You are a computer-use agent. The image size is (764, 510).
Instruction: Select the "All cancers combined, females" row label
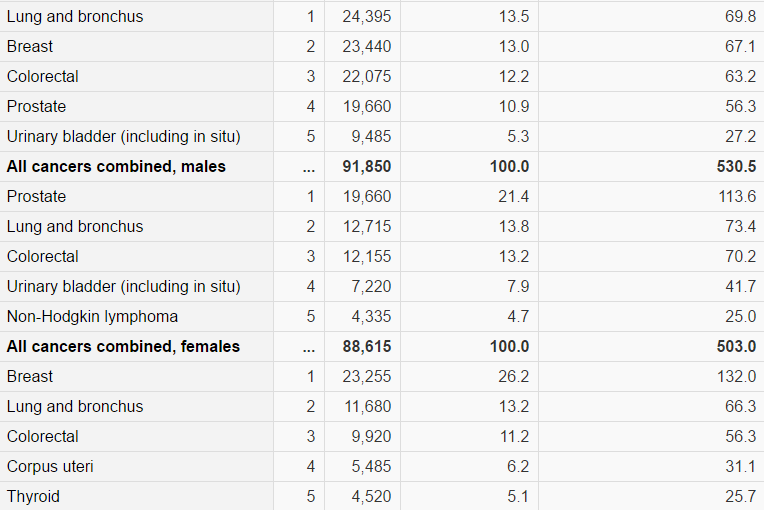click(123, 347)
